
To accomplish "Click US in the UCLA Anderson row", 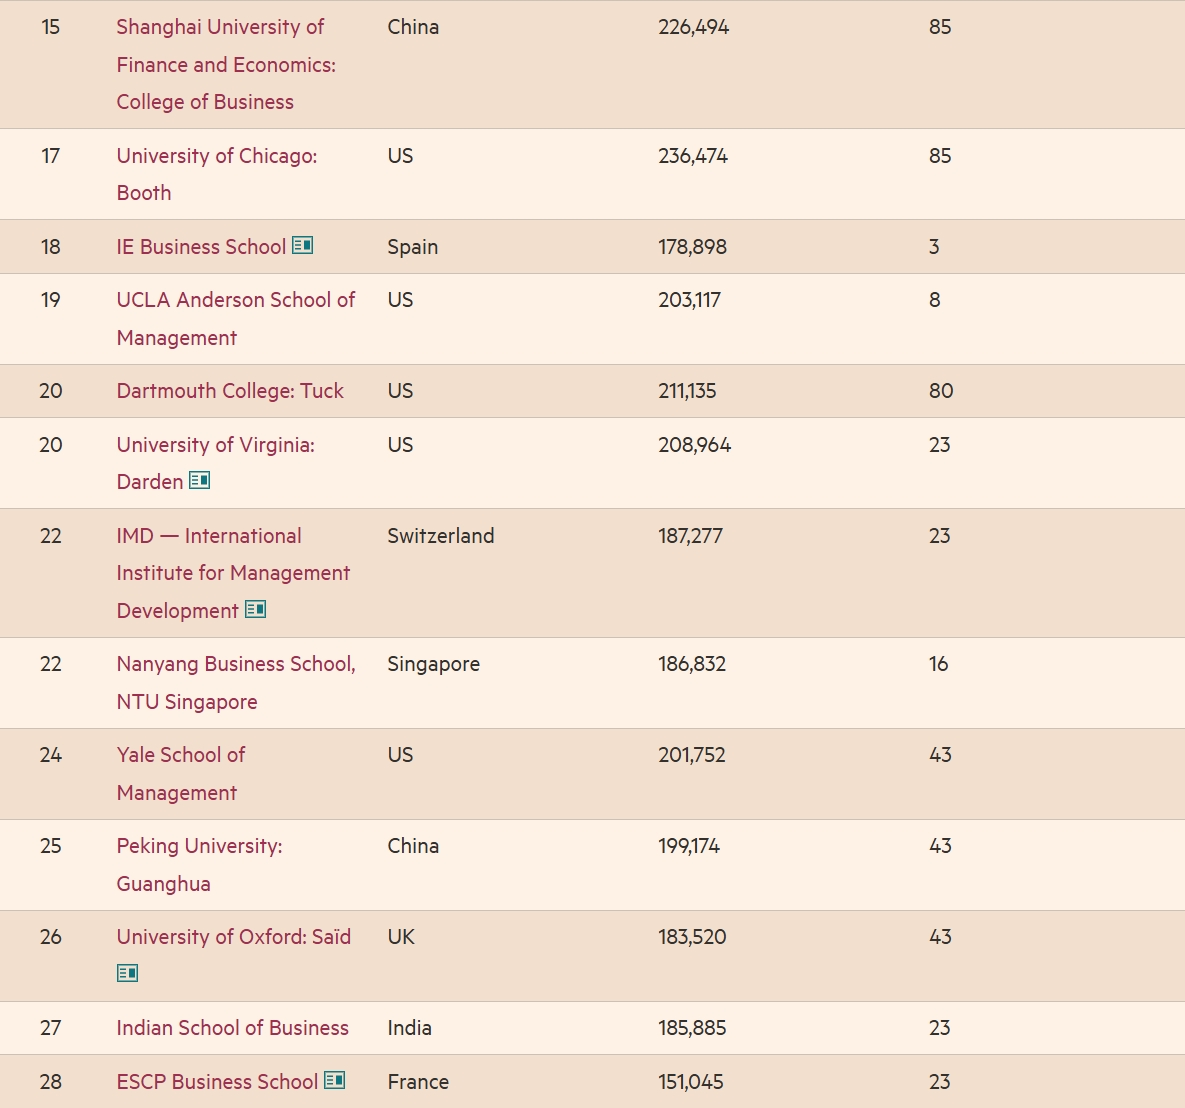I will (401, 300).
